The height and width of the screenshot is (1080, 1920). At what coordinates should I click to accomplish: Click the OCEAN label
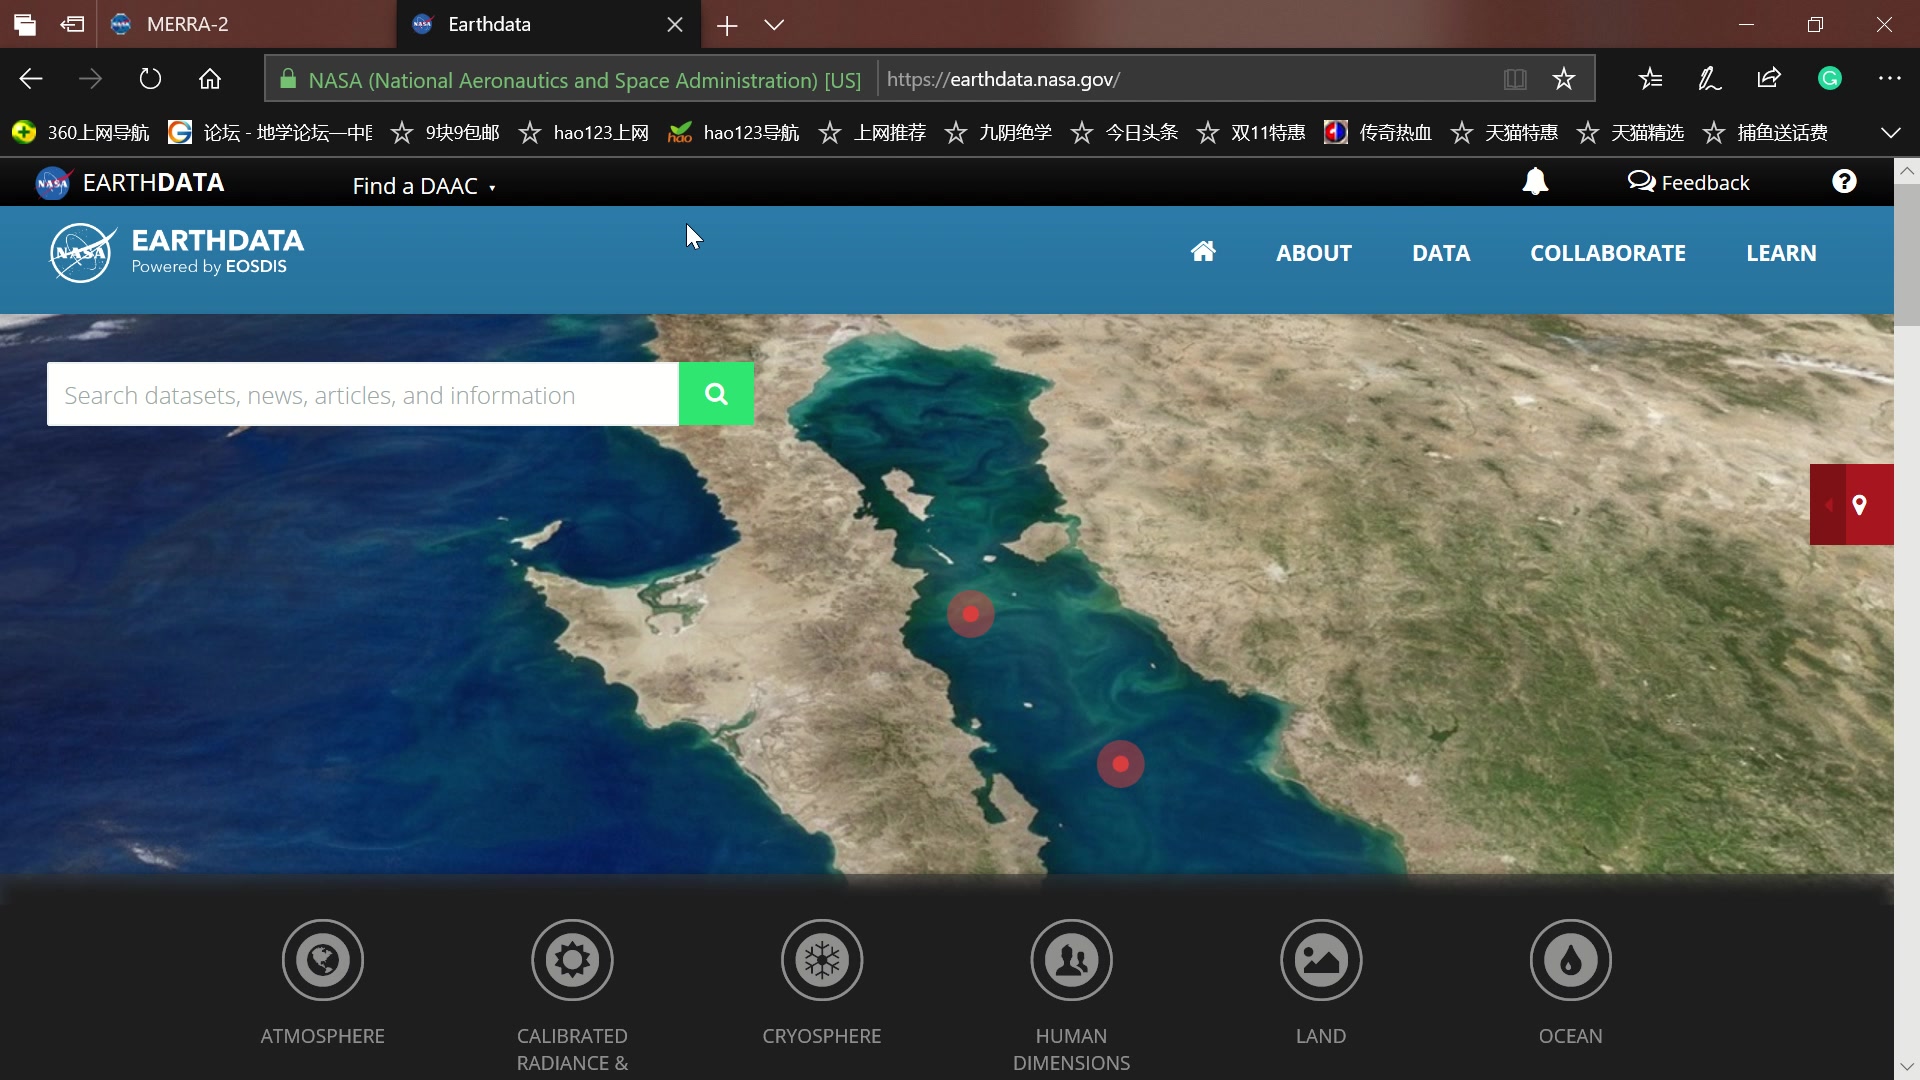point(1570,1036)
